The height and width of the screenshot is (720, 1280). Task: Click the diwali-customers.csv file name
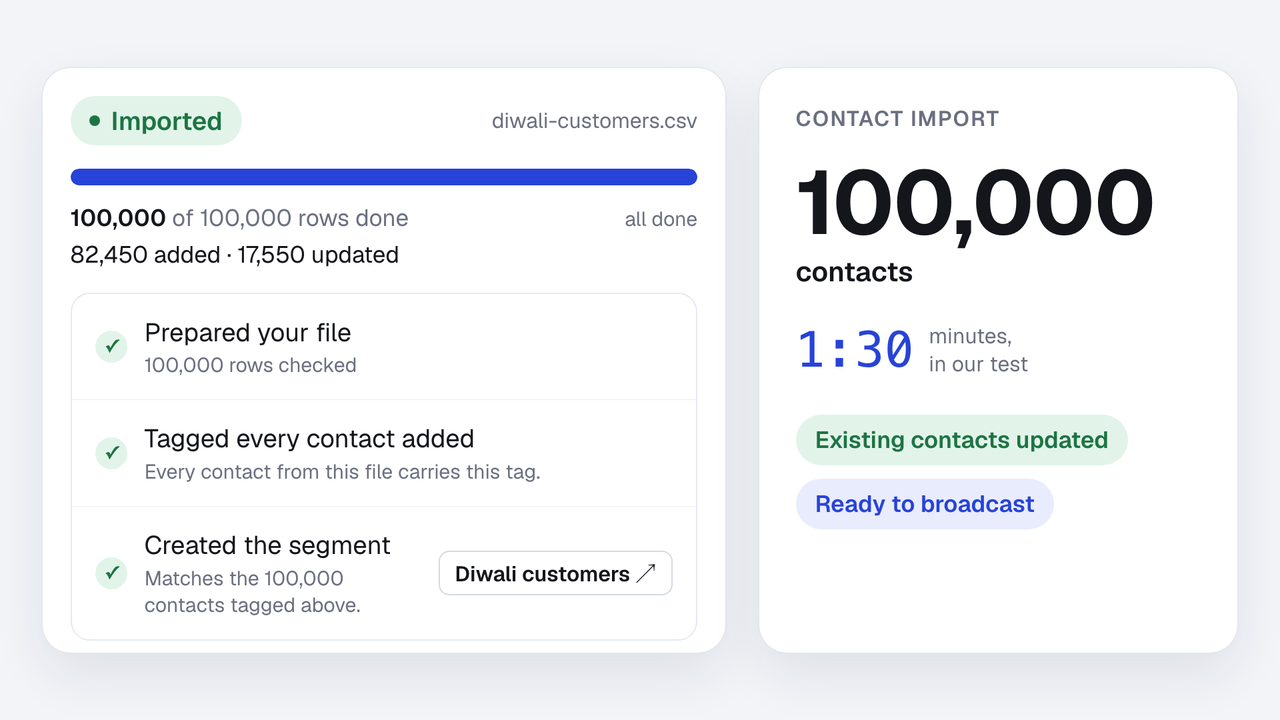tap(595, 121)
